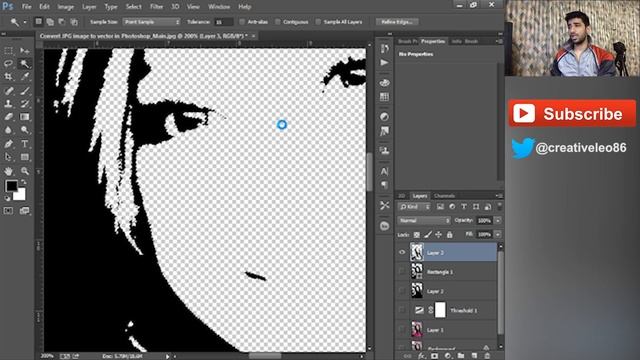Select the Crop tool
Viewport: 640px width, 360px height.
[8, 77]
